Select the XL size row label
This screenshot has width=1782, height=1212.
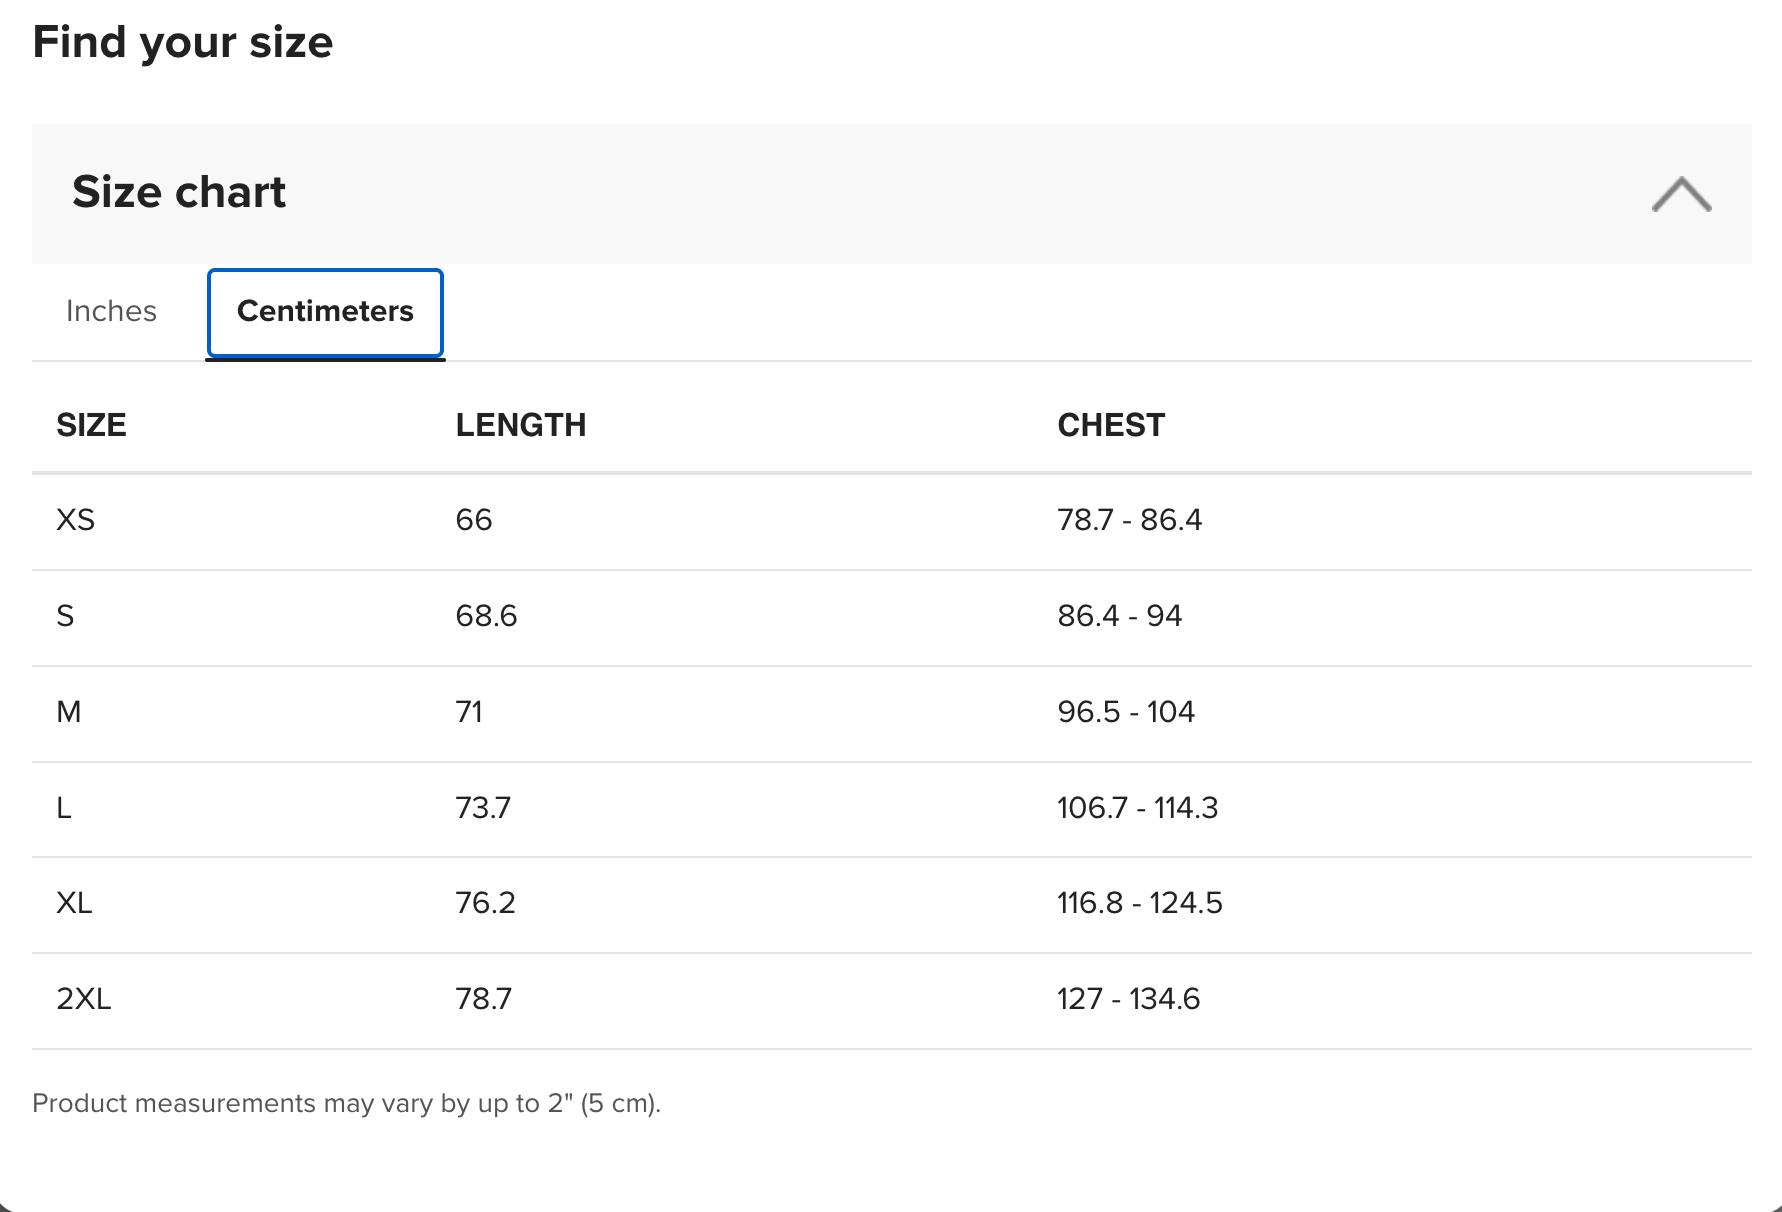coord(74,903)
